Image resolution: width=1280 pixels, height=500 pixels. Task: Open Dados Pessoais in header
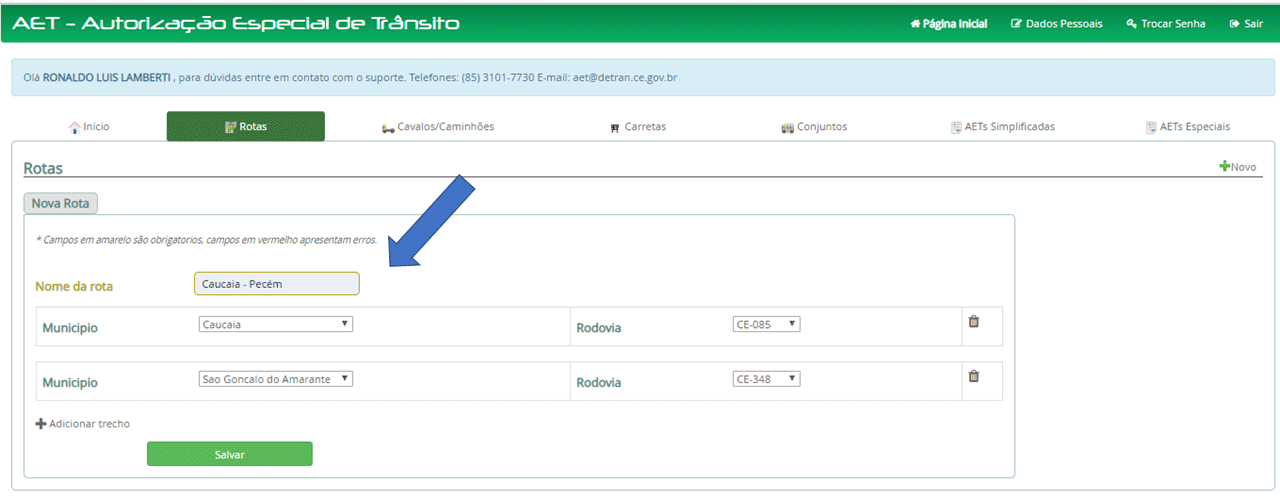point(1057,24)
